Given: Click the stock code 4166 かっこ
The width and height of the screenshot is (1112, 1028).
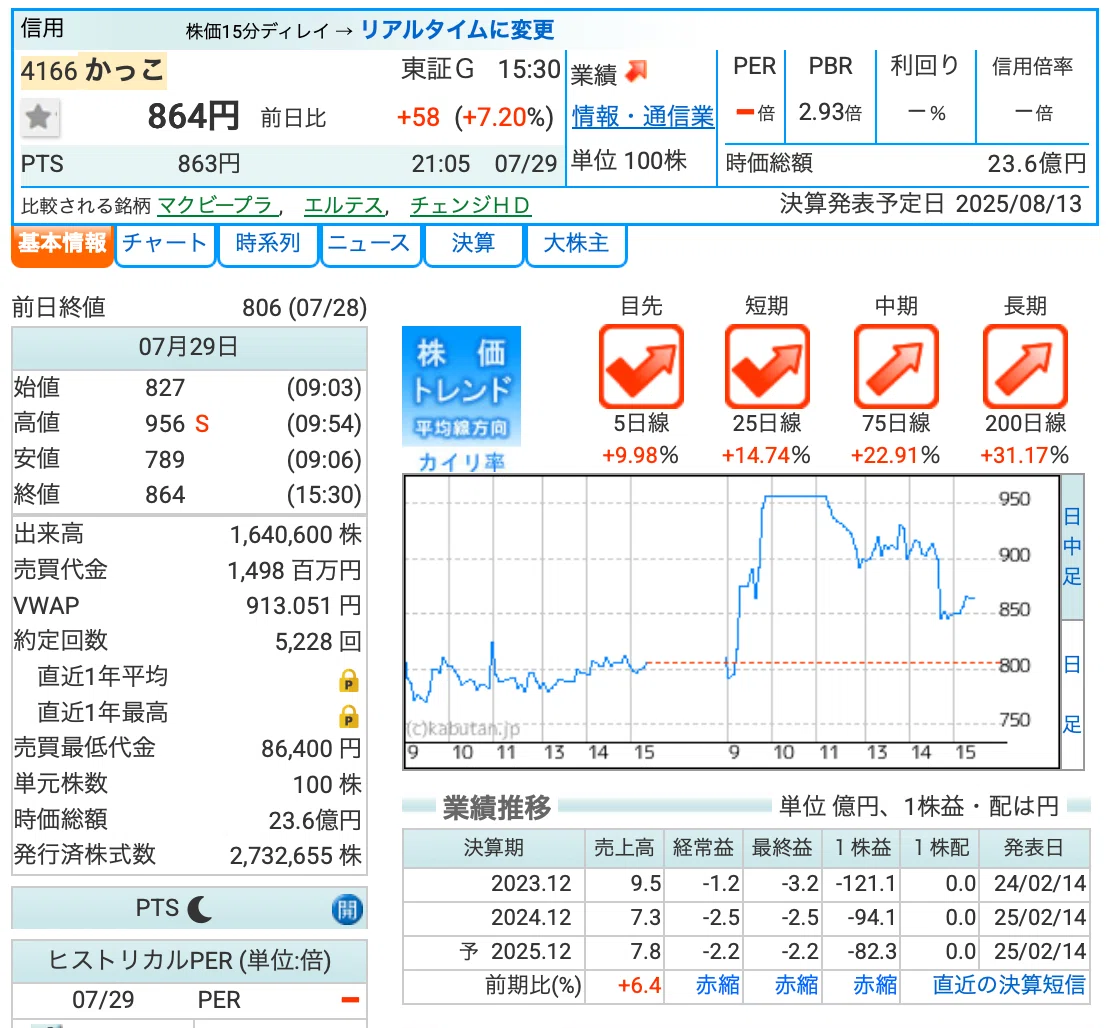Looking at the screenshot, I should tap(93, 71).
